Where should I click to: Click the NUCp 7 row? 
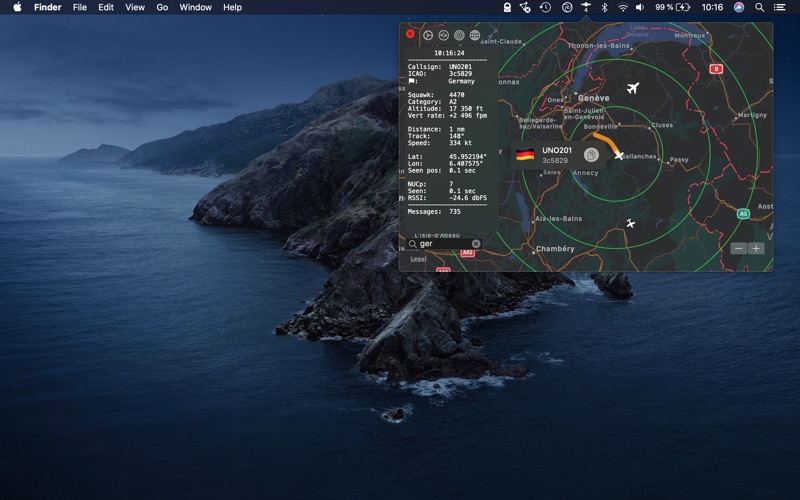click(430, 184)
